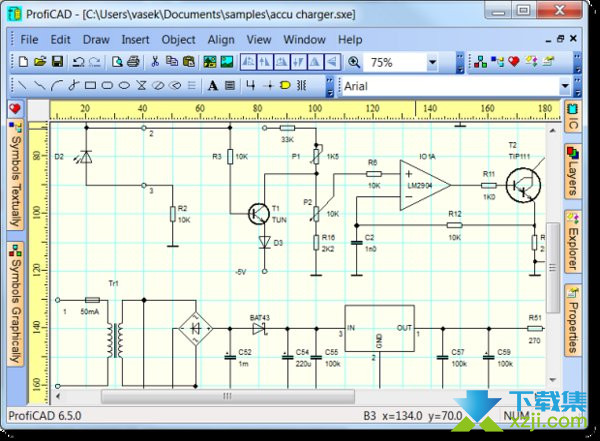
Task: Click the zoom magnifier icon
Action: pyautogui.click(x=354, y=62)
